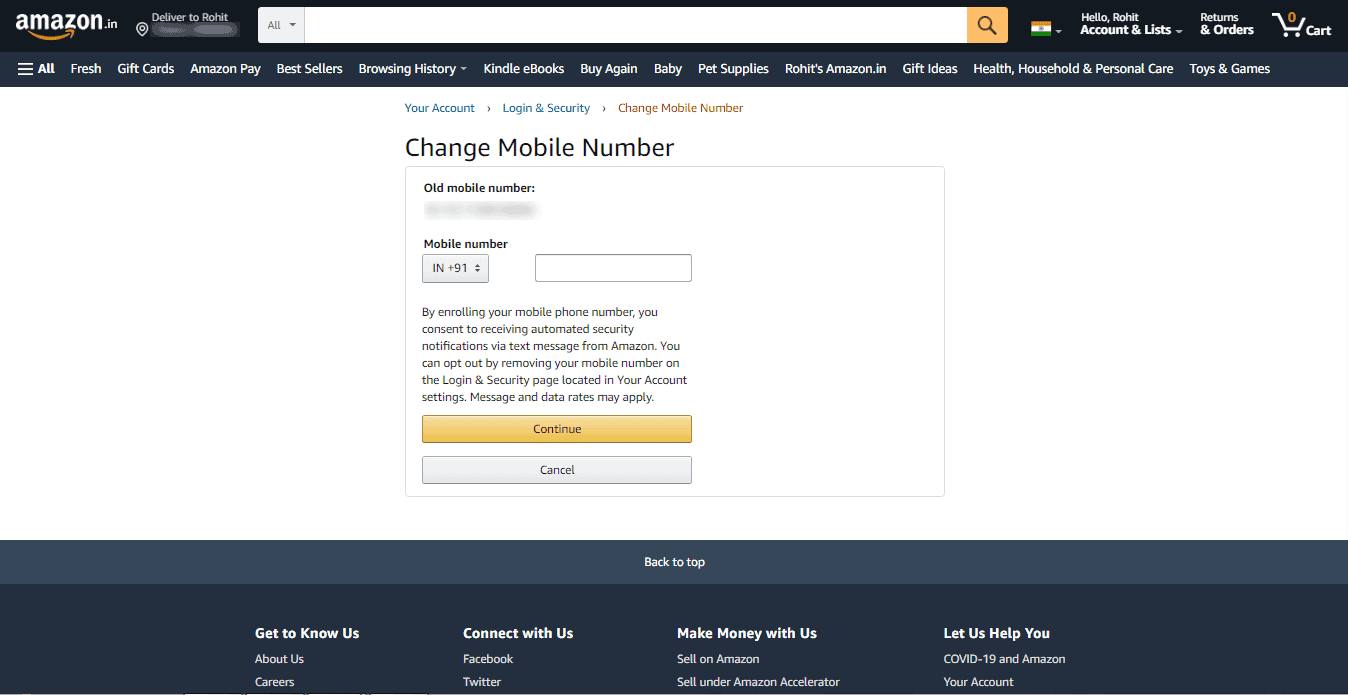Image resolution: width=1348 pixels, height=695 pixels.
Task: Select the search magnifier icon
Action: coord(986,24)
